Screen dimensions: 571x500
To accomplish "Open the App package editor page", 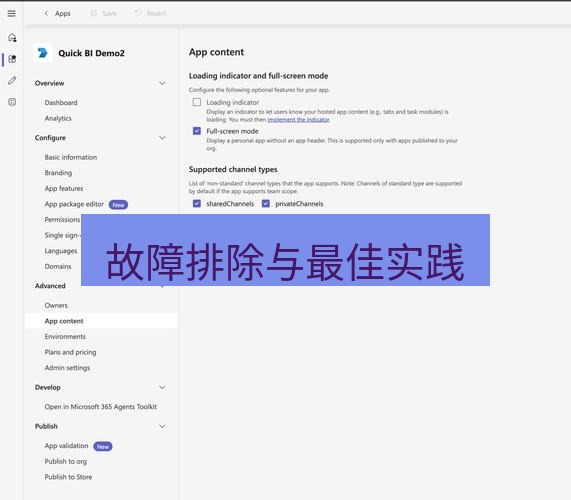I will (x=74, y=204).
